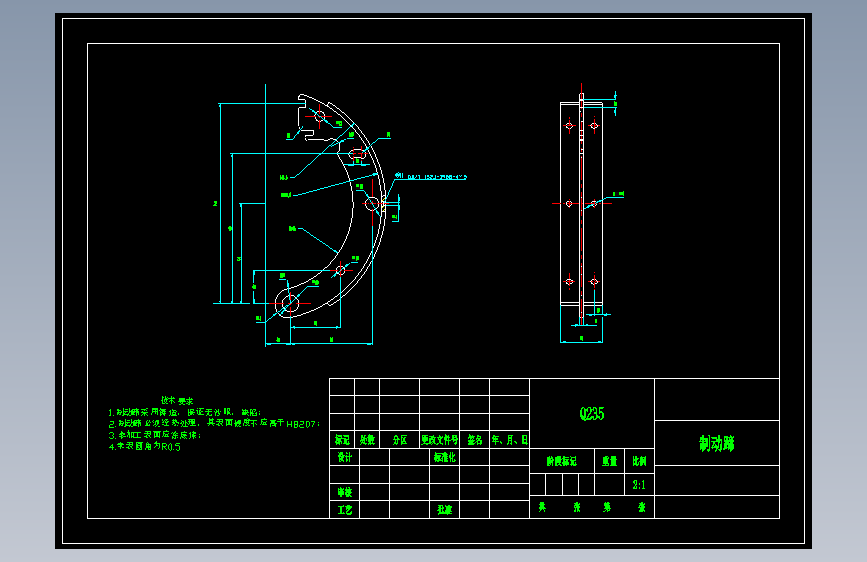Click the "工艺" label cell

click(344, 509)
